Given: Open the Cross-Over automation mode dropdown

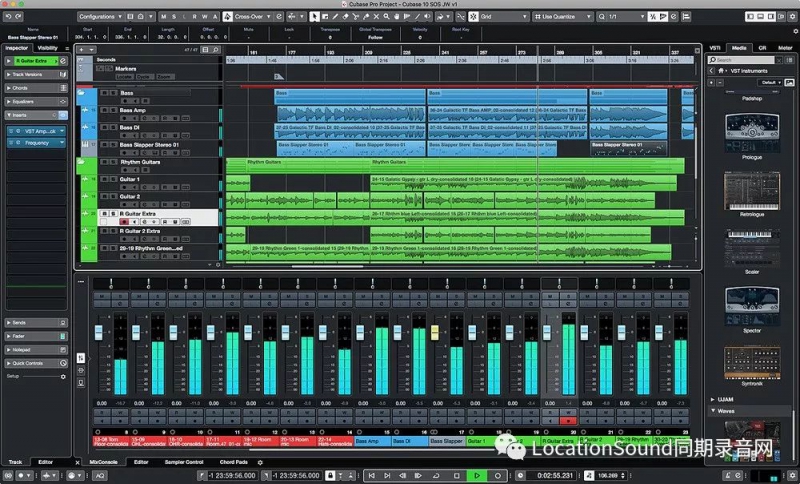Looking at the screenshot, I should point(253,16).
